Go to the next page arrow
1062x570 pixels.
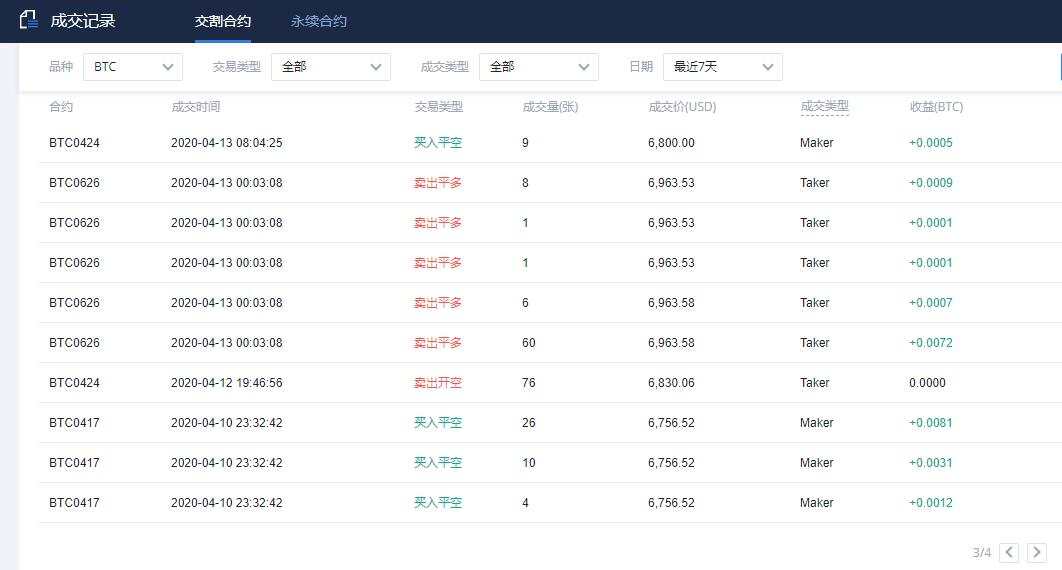point(1036,552)
